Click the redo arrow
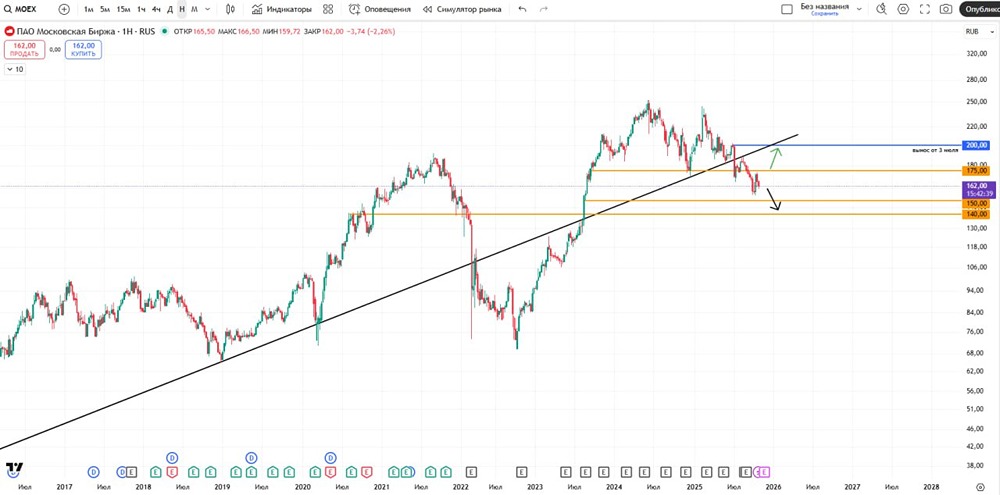 pos(543,10)
